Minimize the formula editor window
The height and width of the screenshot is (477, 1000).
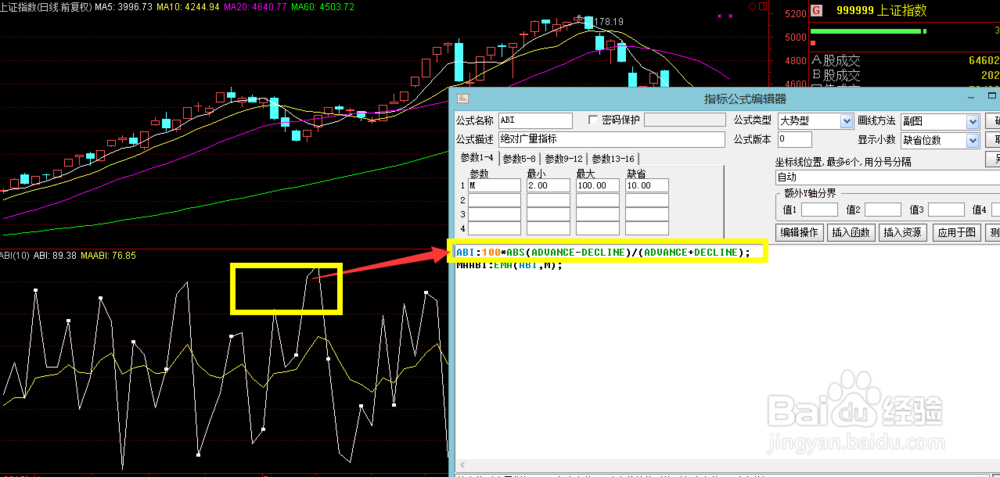(971, 98)
